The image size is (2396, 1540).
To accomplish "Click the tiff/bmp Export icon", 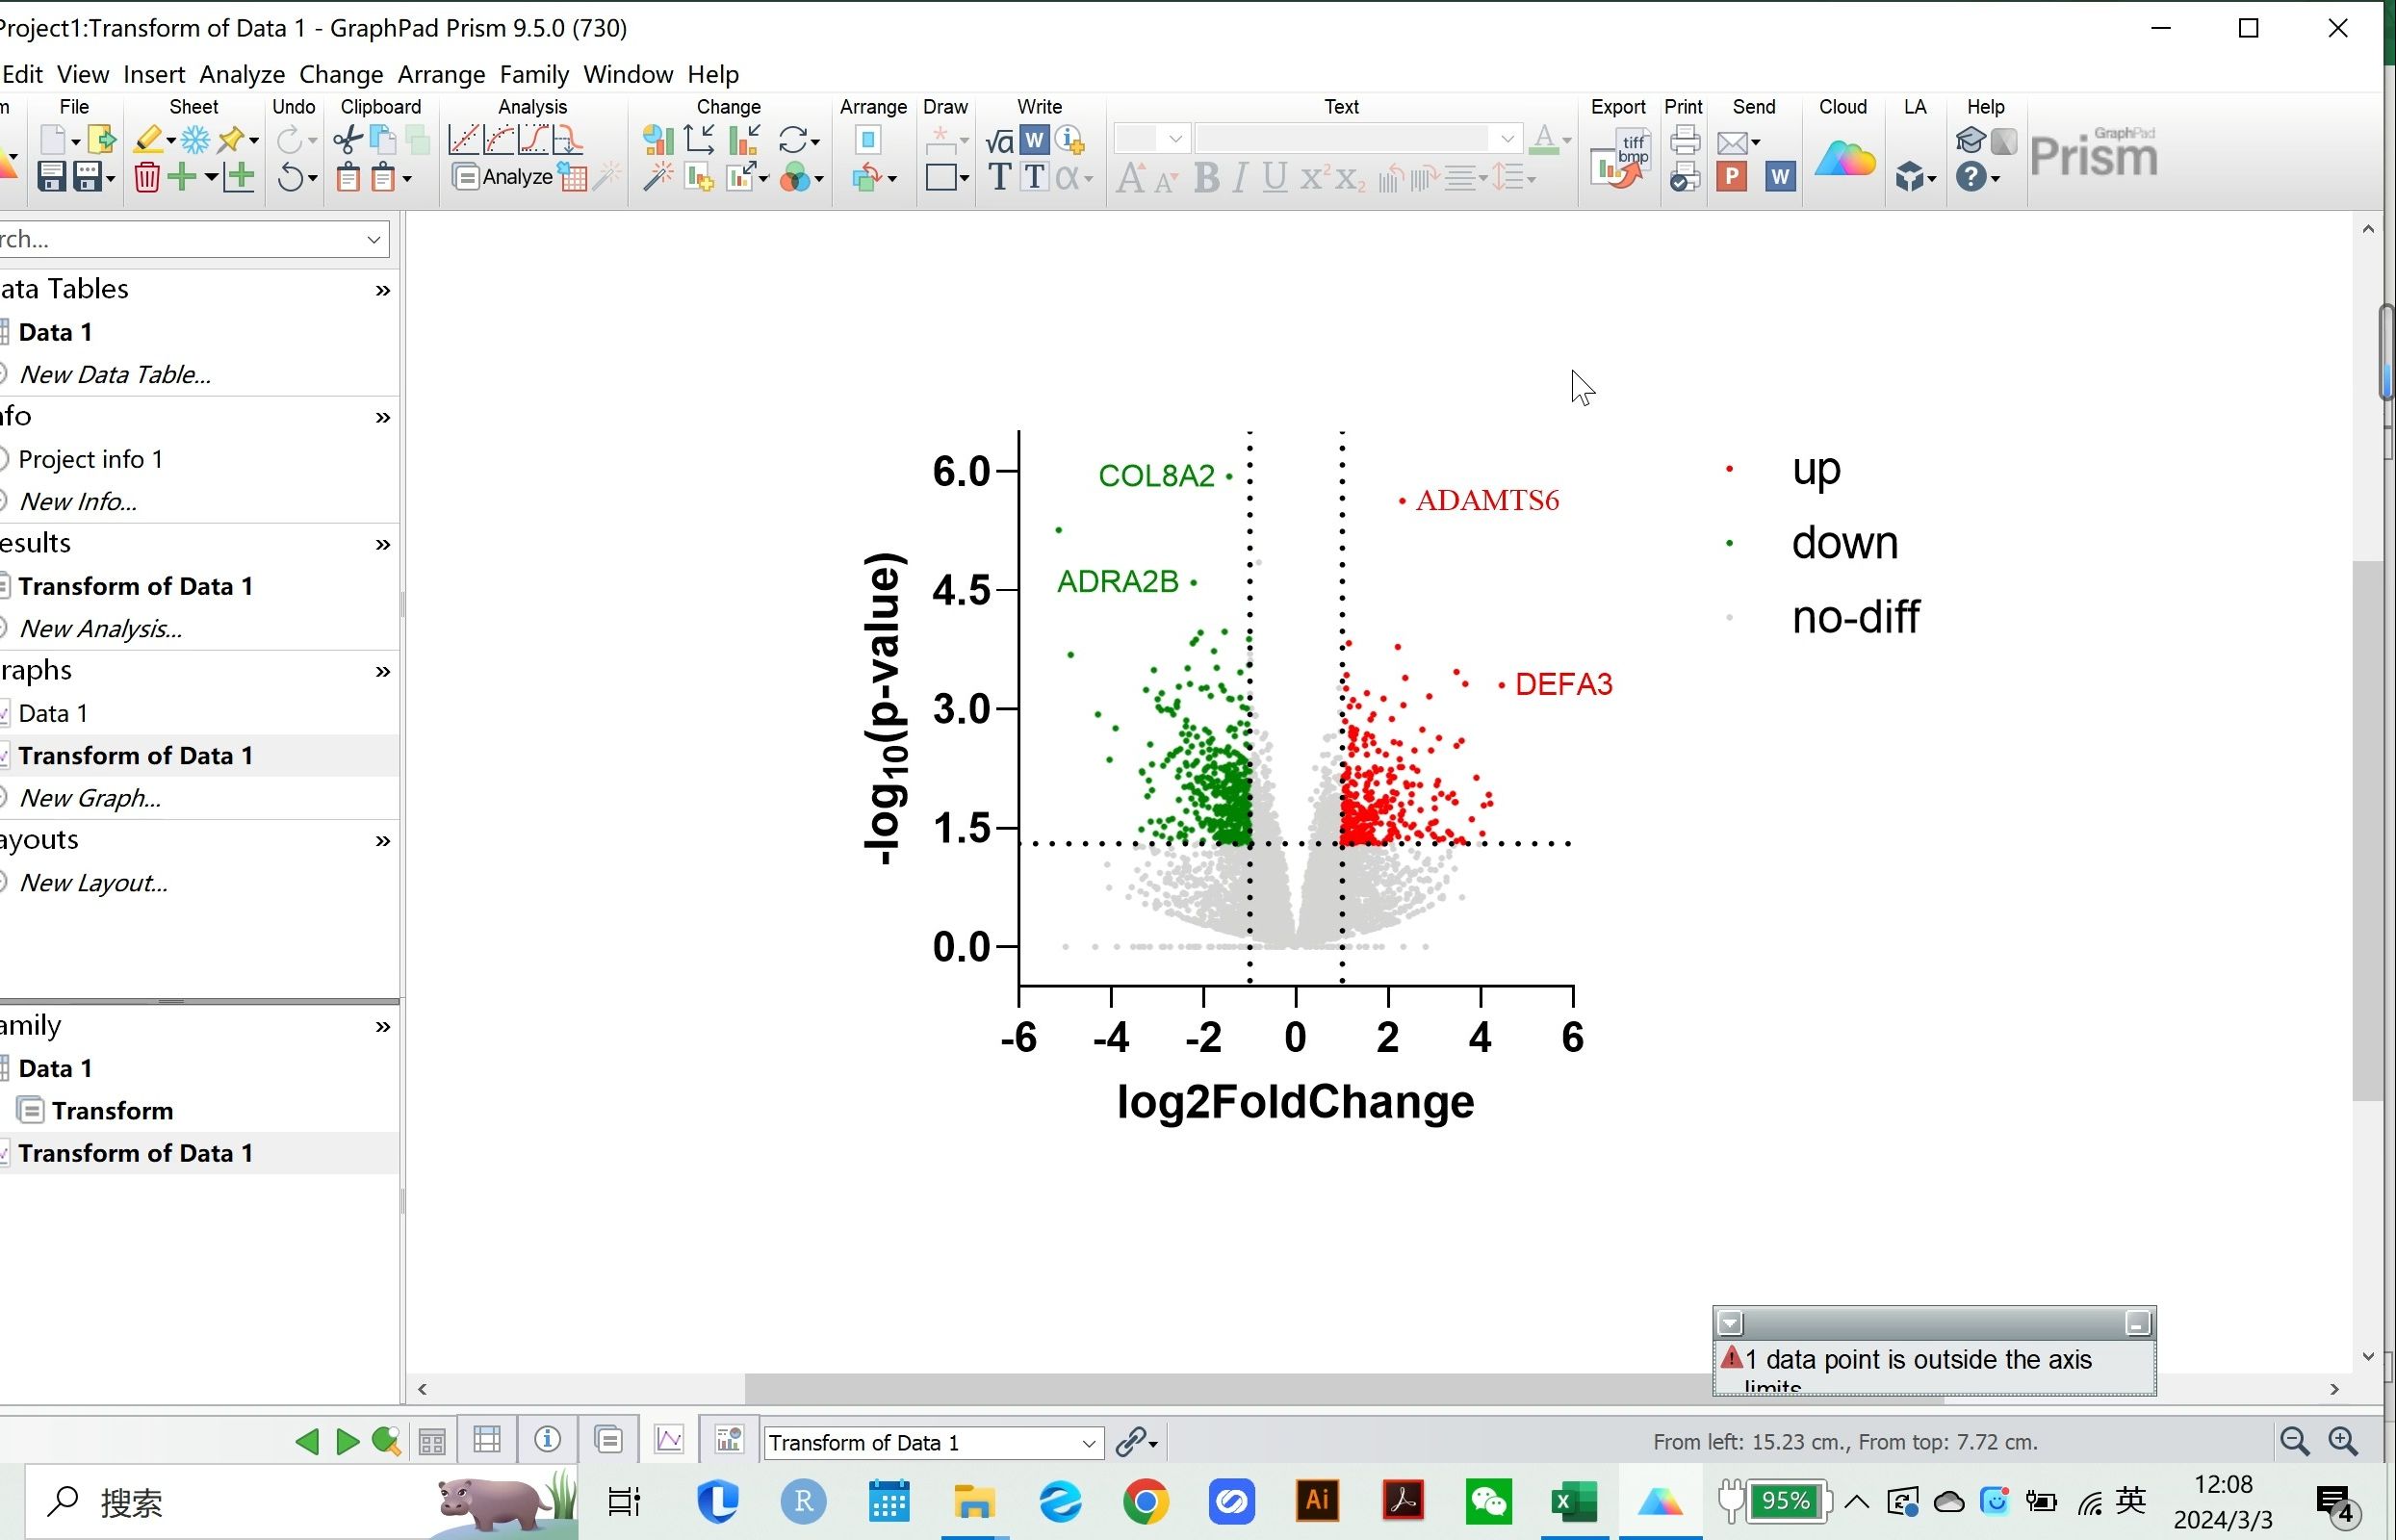I will click(x=1620, y=158).
